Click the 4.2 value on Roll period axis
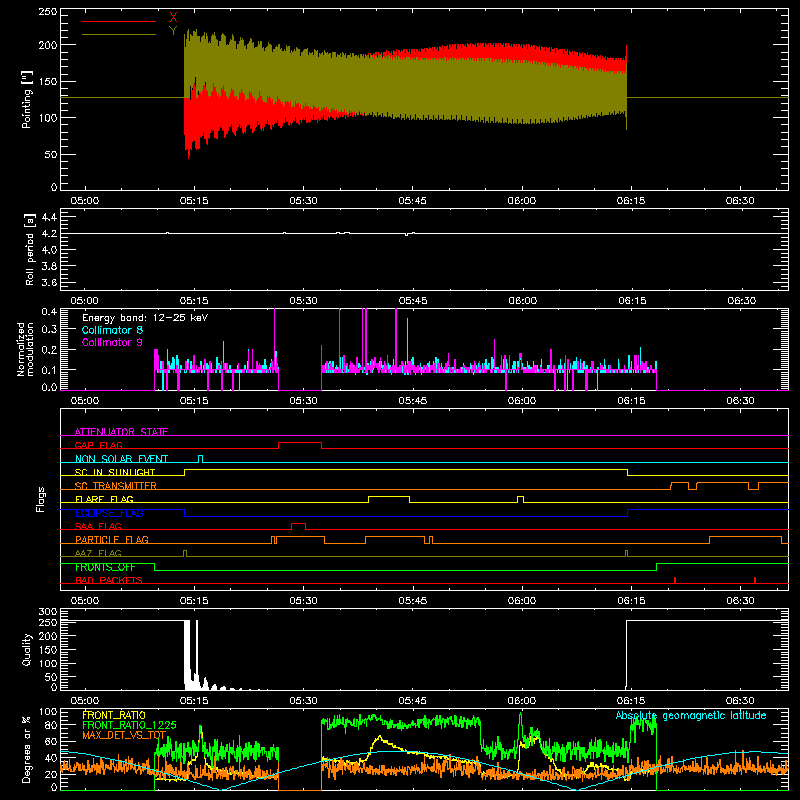 pyautogui.click(x=48, y=233)
